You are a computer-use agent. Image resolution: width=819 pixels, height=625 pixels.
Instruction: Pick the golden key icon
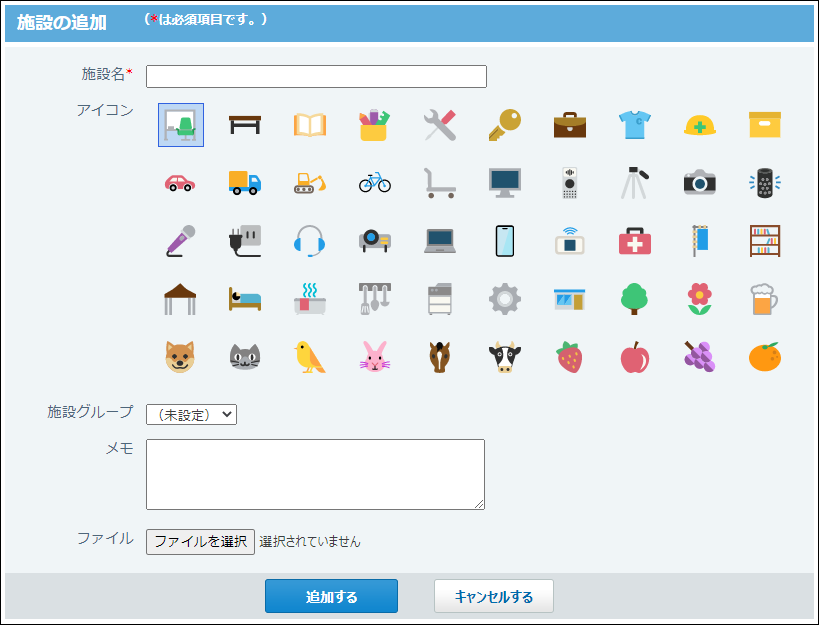coord(505,125)
